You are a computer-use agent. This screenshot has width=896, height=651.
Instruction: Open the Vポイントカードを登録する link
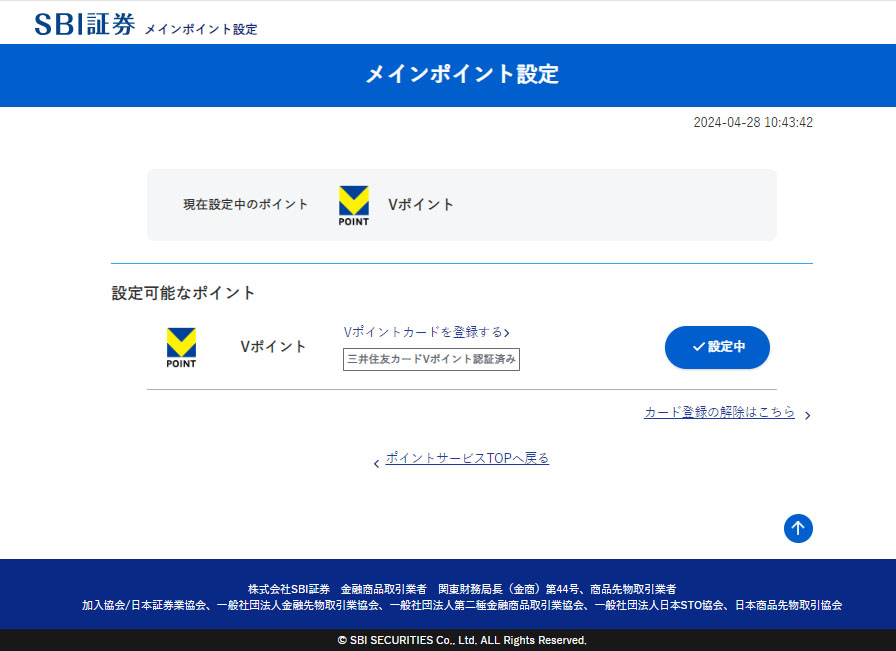(x=423, y=332)
